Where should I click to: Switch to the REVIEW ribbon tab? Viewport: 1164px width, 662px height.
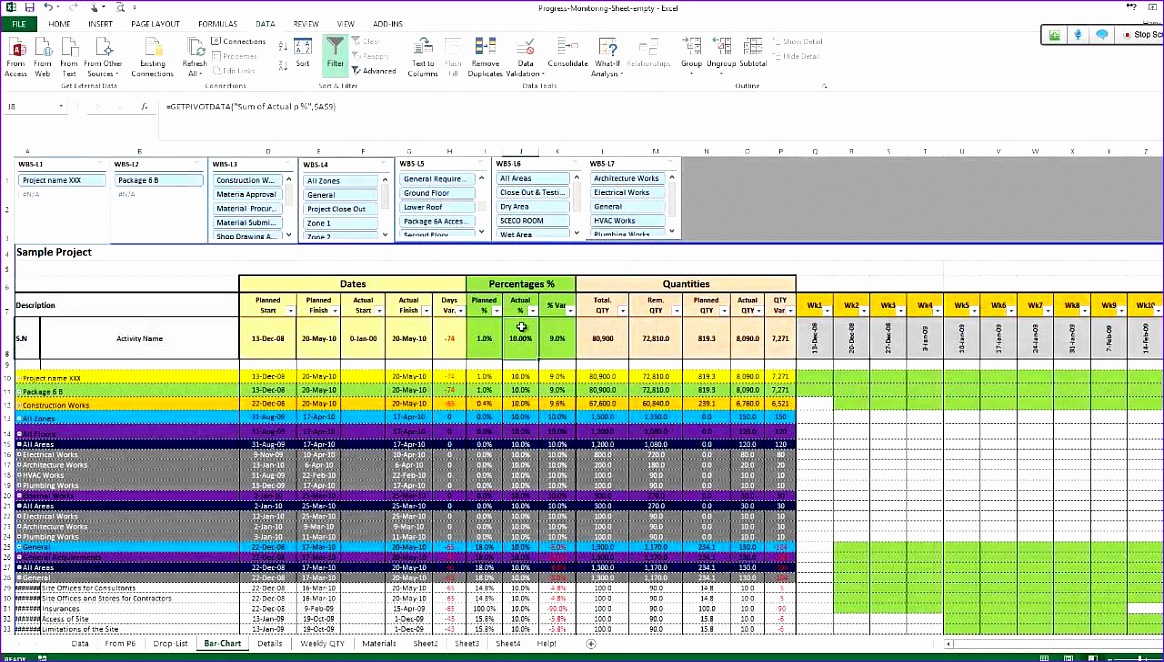click(x=306, y=24)
